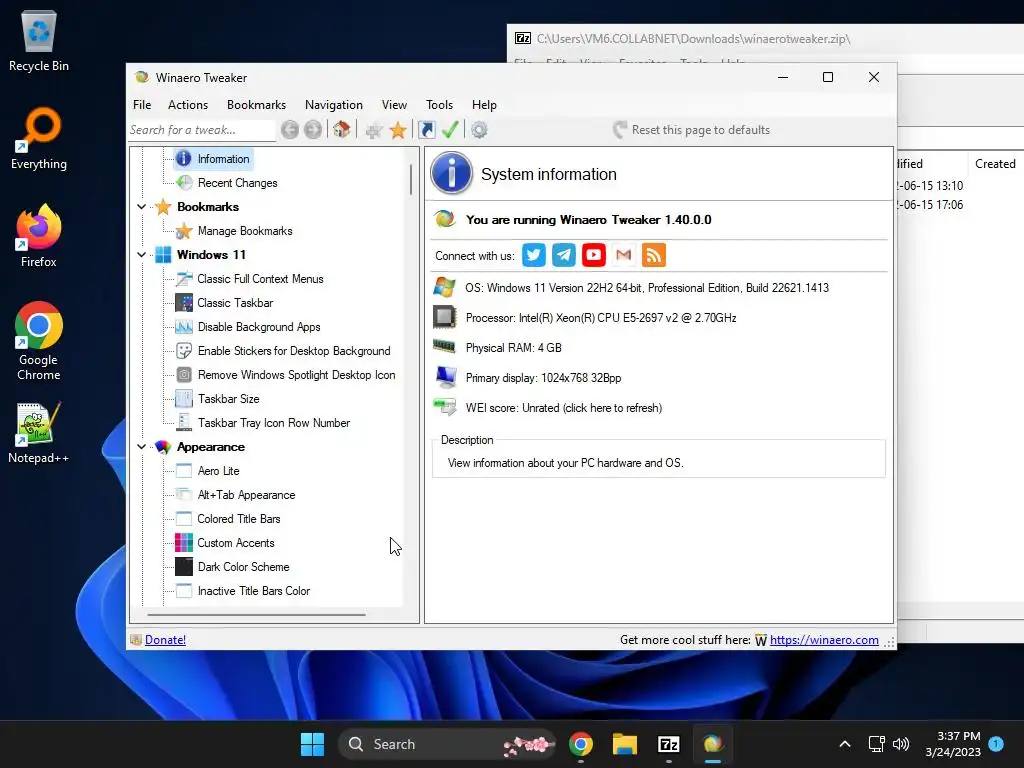Click Reset this page to defaults
The height and width of the screenshot is (768, 1024).
pyautogui.click(x=692, y=130)
